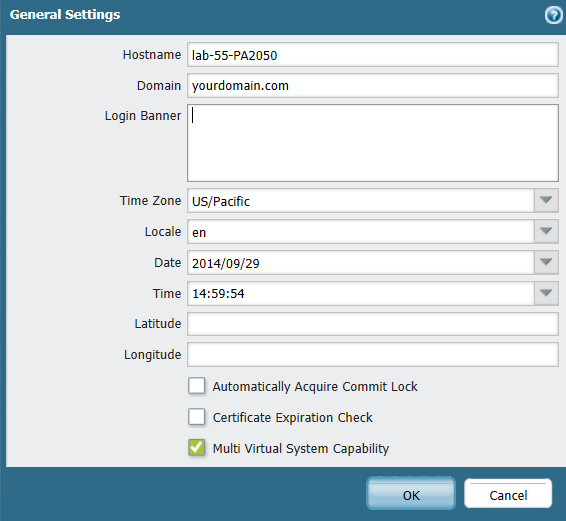Image resolution: width=566 pixels, height=521 pixels.
Task: Enable Certificate Expiration Check checkbox
Action: [197, 417]
